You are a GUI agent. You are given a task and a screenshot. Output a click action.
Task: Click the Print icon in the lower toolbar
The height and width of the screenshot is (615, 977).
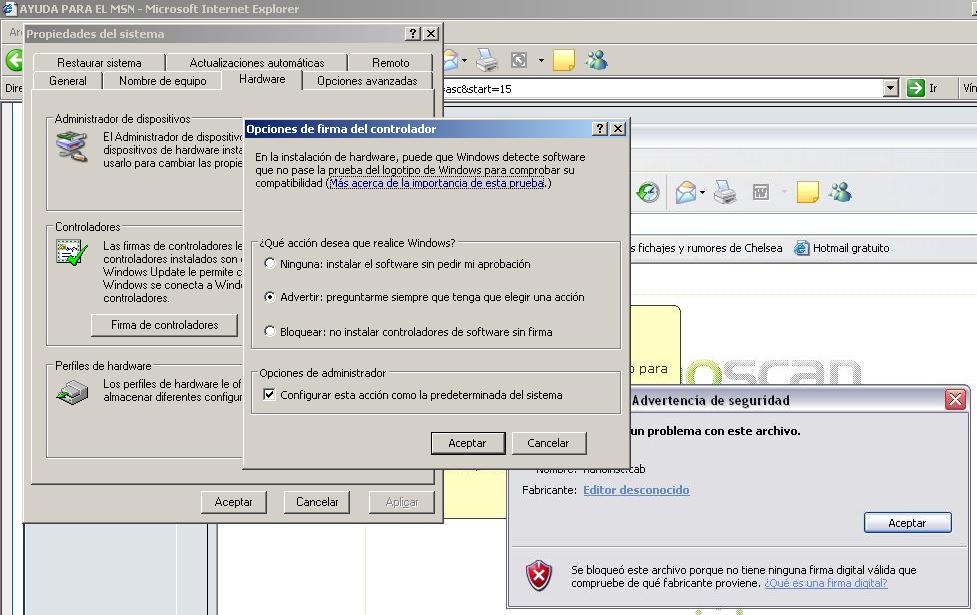coord(725,192)
